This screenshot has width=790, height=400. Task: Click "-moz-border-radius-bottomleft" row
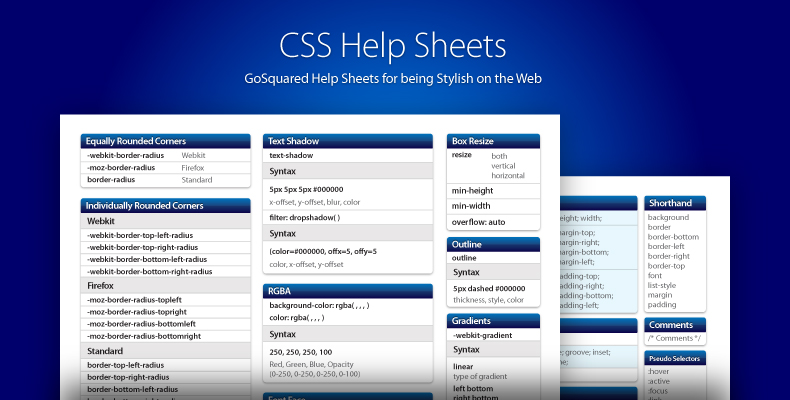pyautogui.click(x=165, y=324)
